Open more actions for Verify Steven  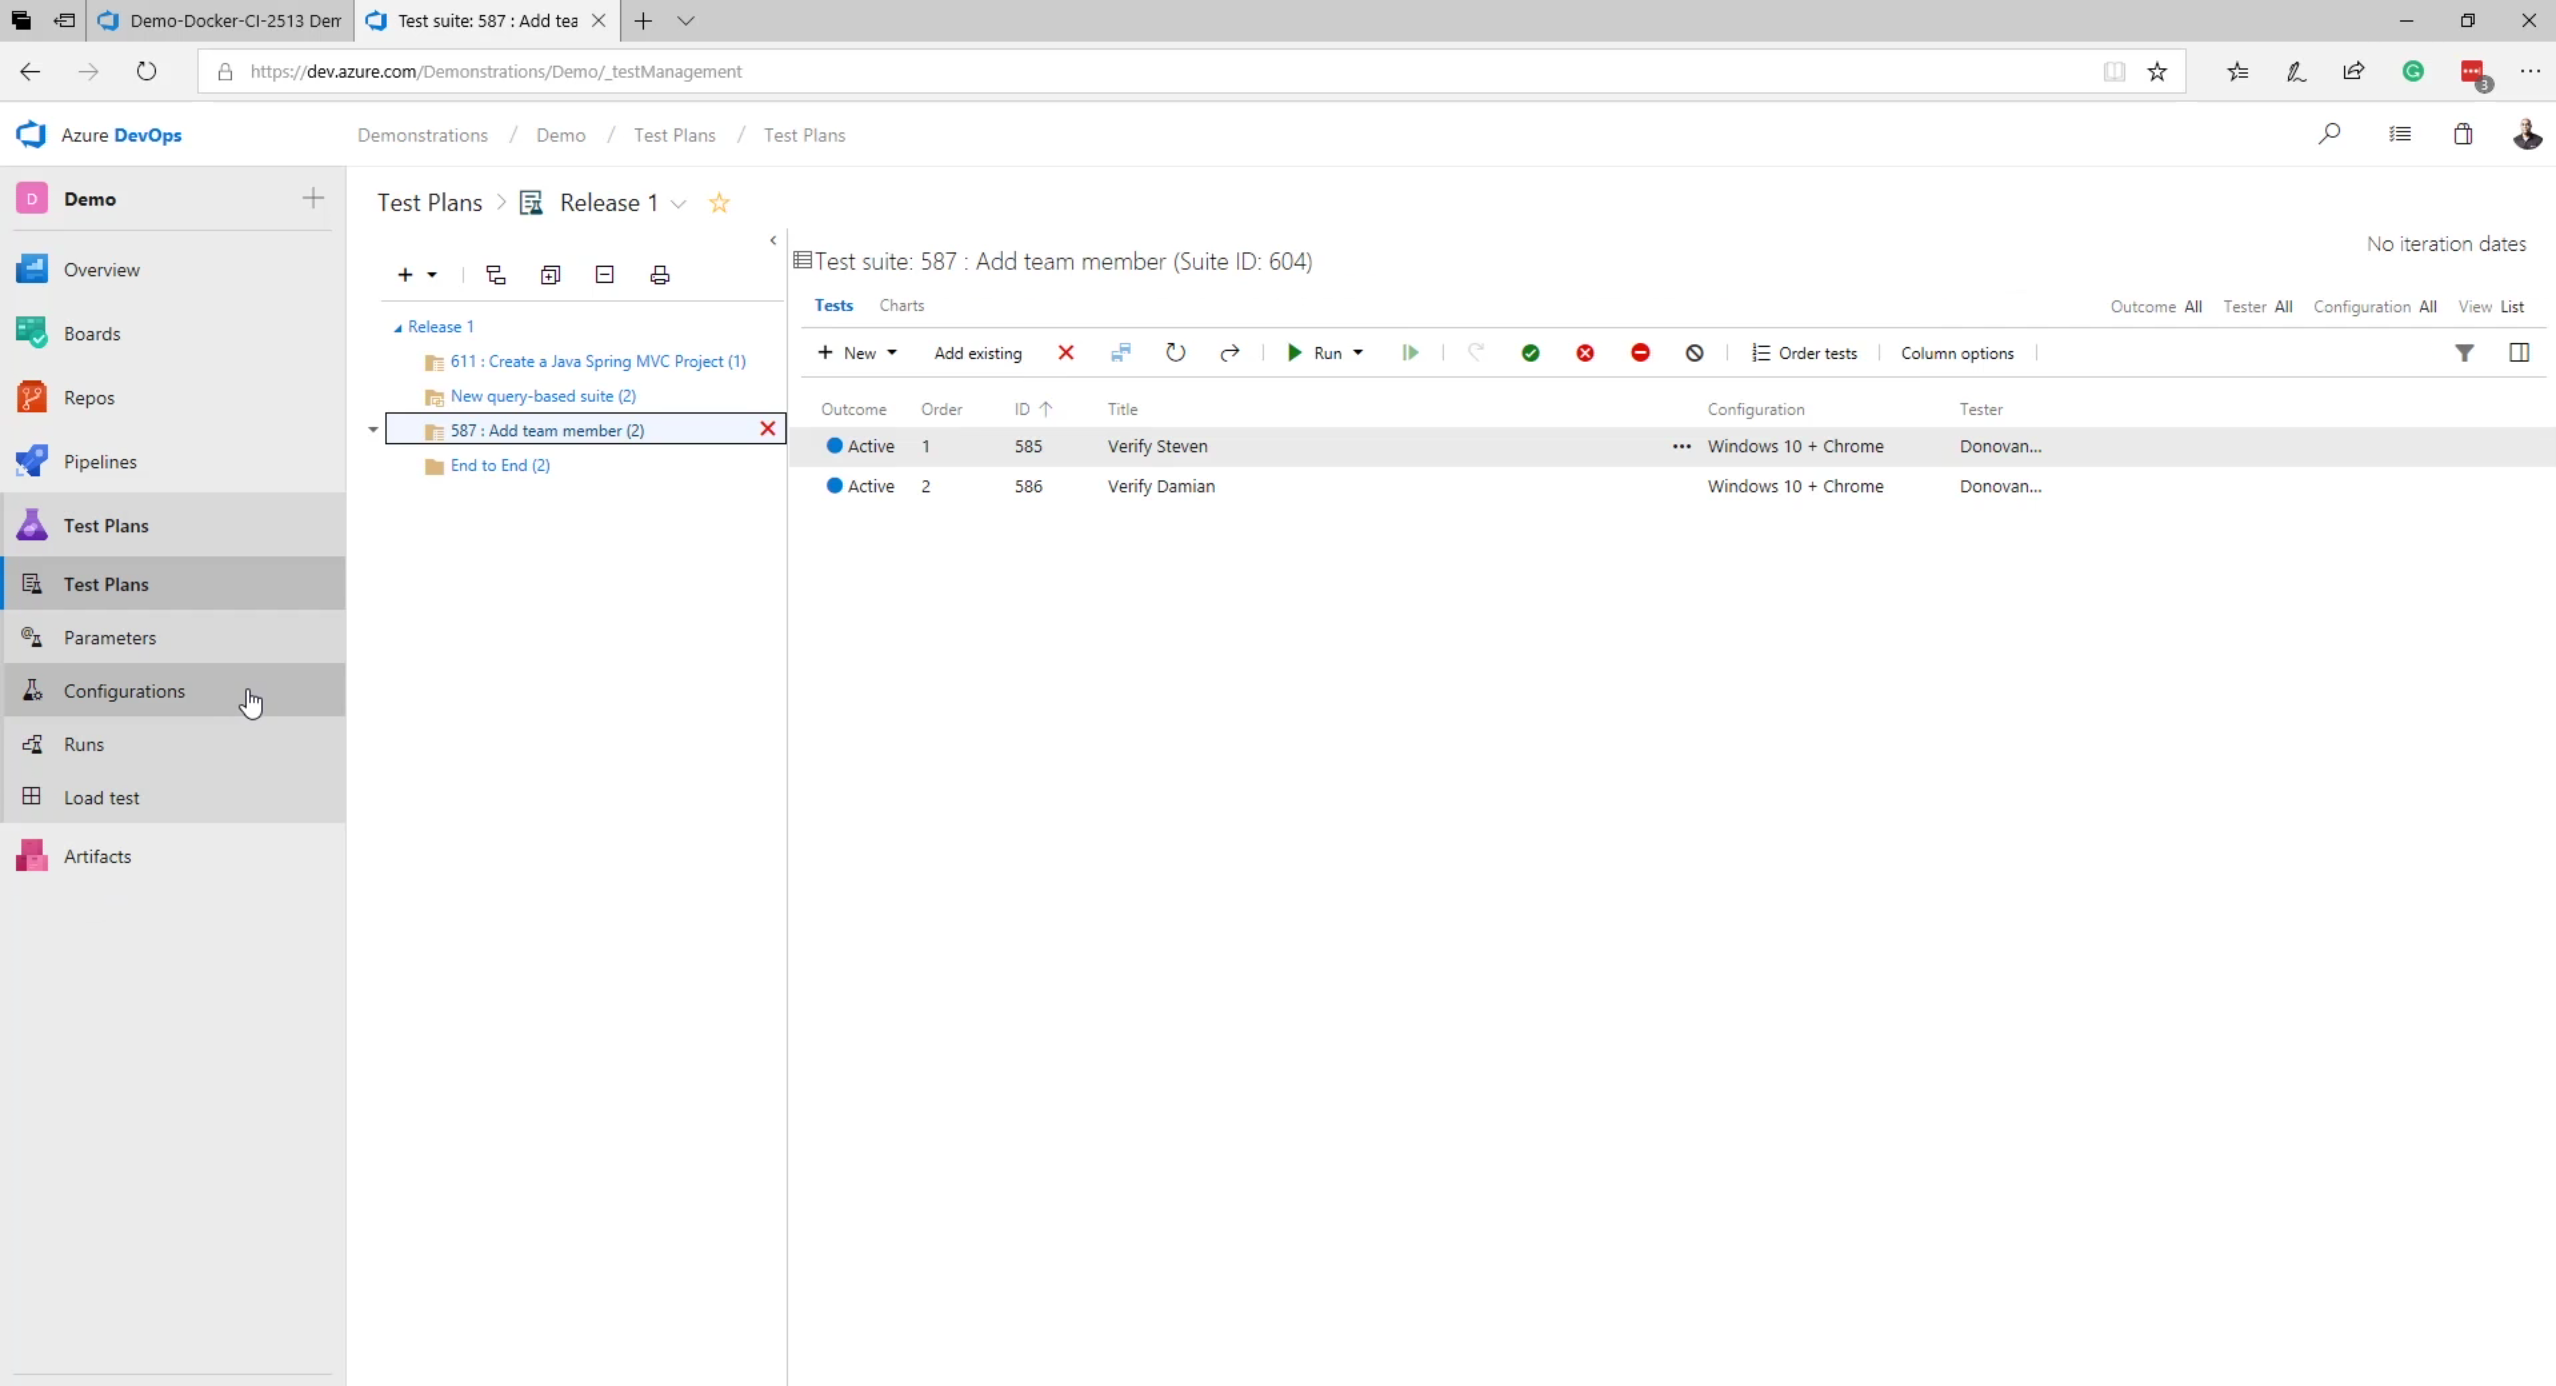[1682, 446]
